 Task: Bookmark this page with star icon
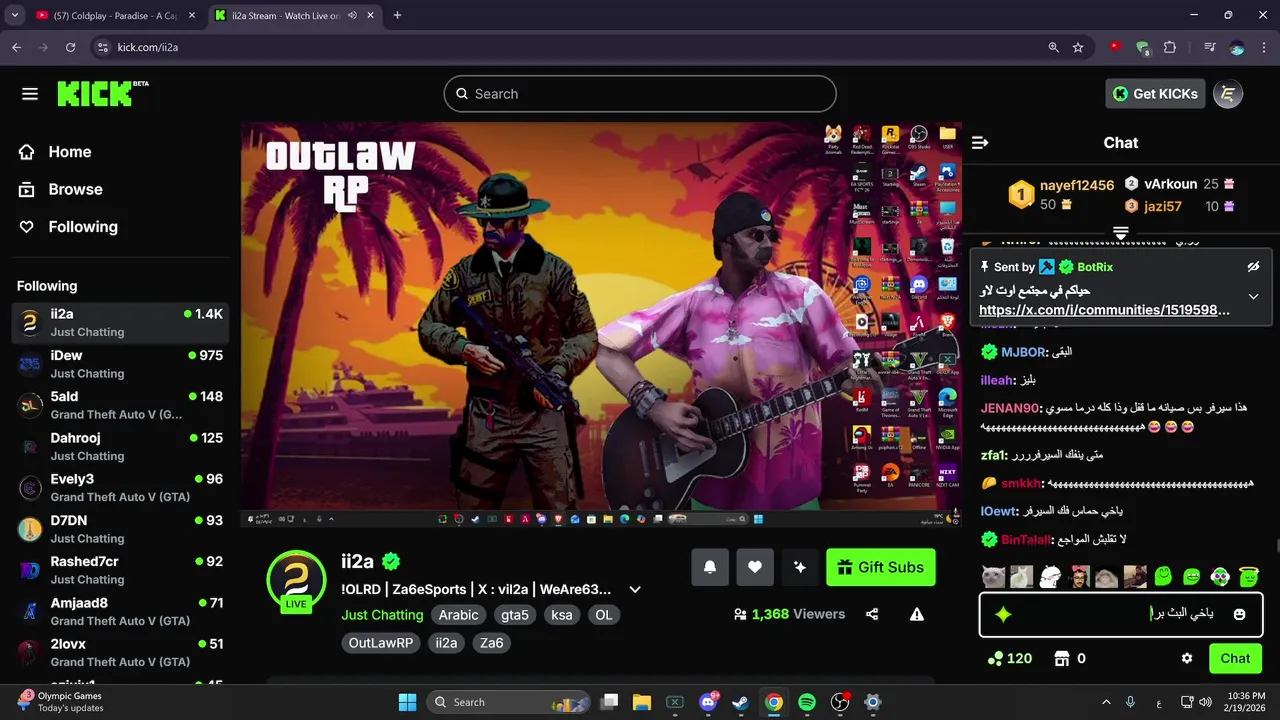[x=1078, y=47]
